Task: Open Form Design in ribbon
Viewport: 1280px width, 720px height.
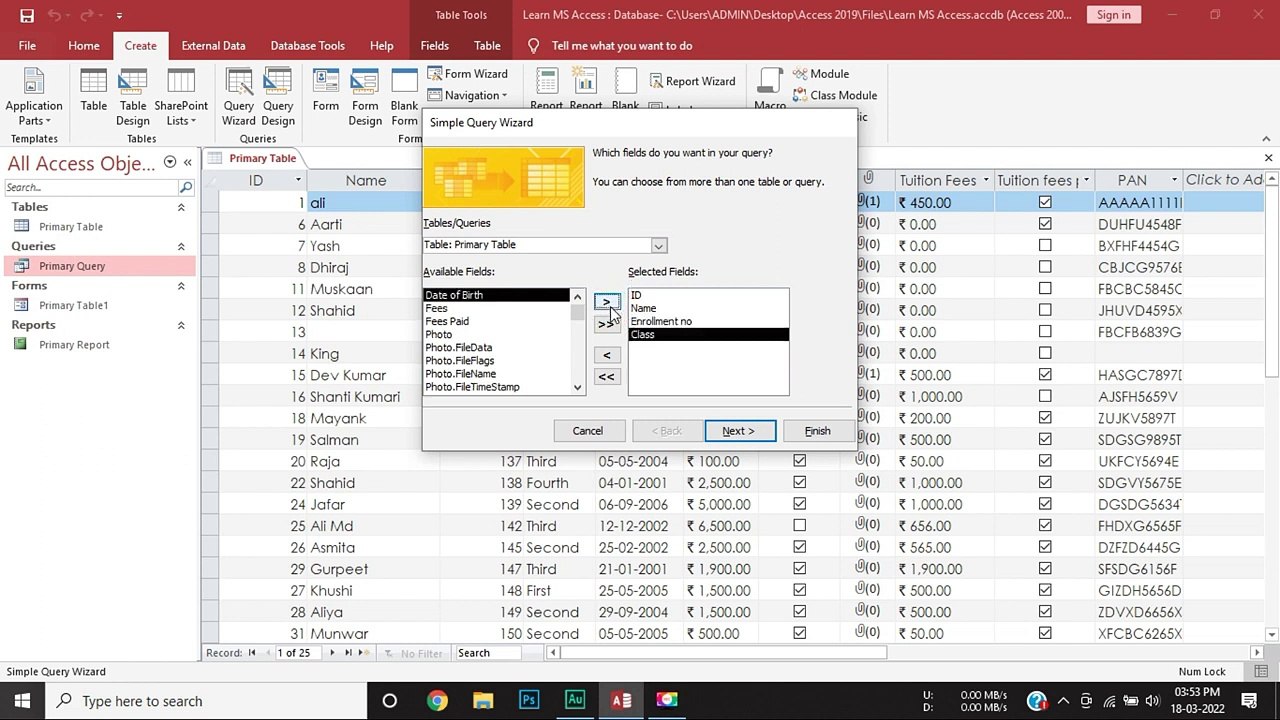Action: tap(365, 97)
